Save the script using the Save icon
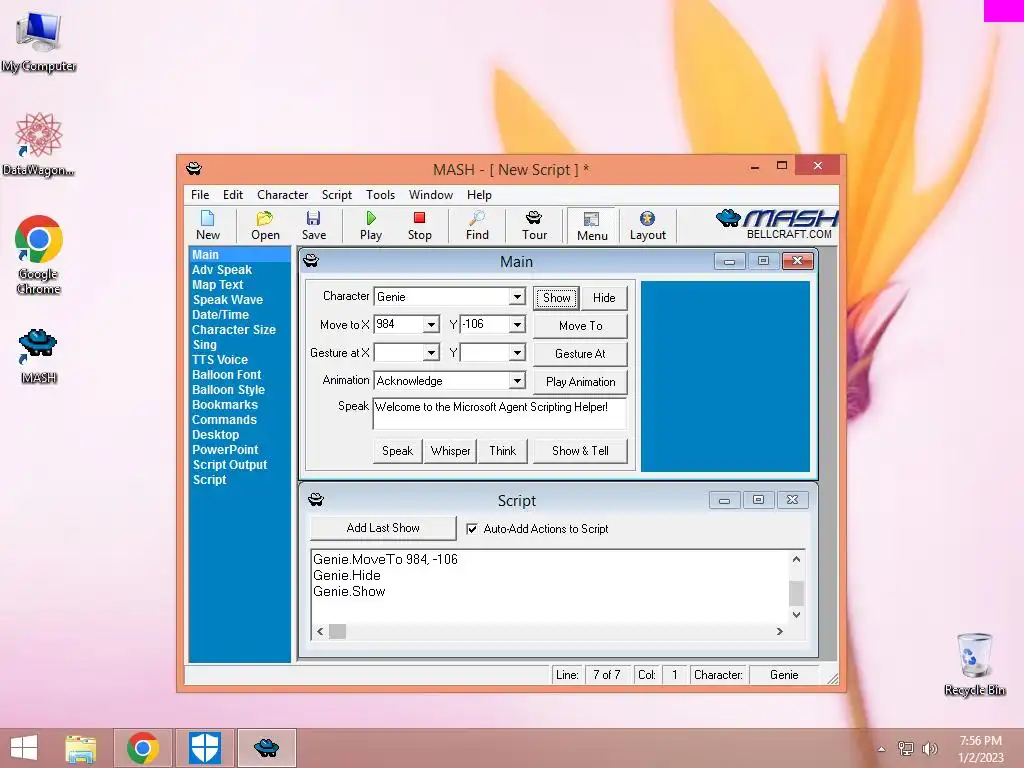This screenshot has width=1024, height=768. click(x=313, y=225)
